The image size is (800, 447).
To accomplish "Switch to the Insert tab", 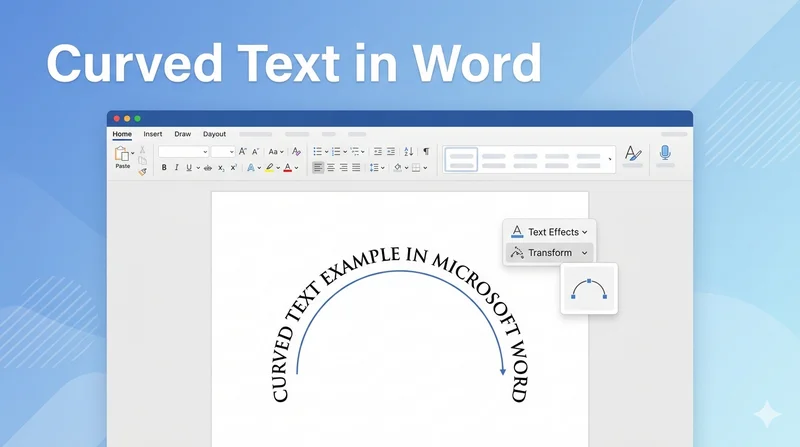I will (153, 134).
